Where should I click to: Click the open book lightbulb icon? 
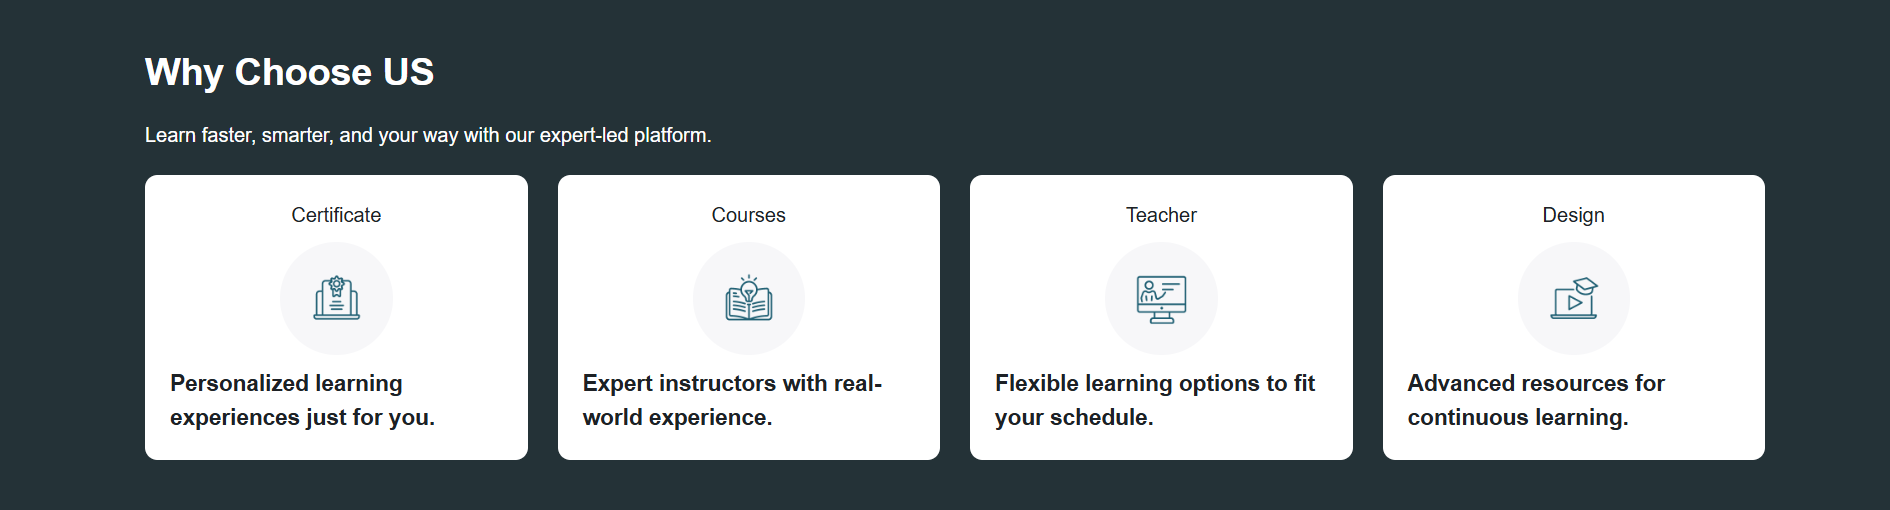749,298
